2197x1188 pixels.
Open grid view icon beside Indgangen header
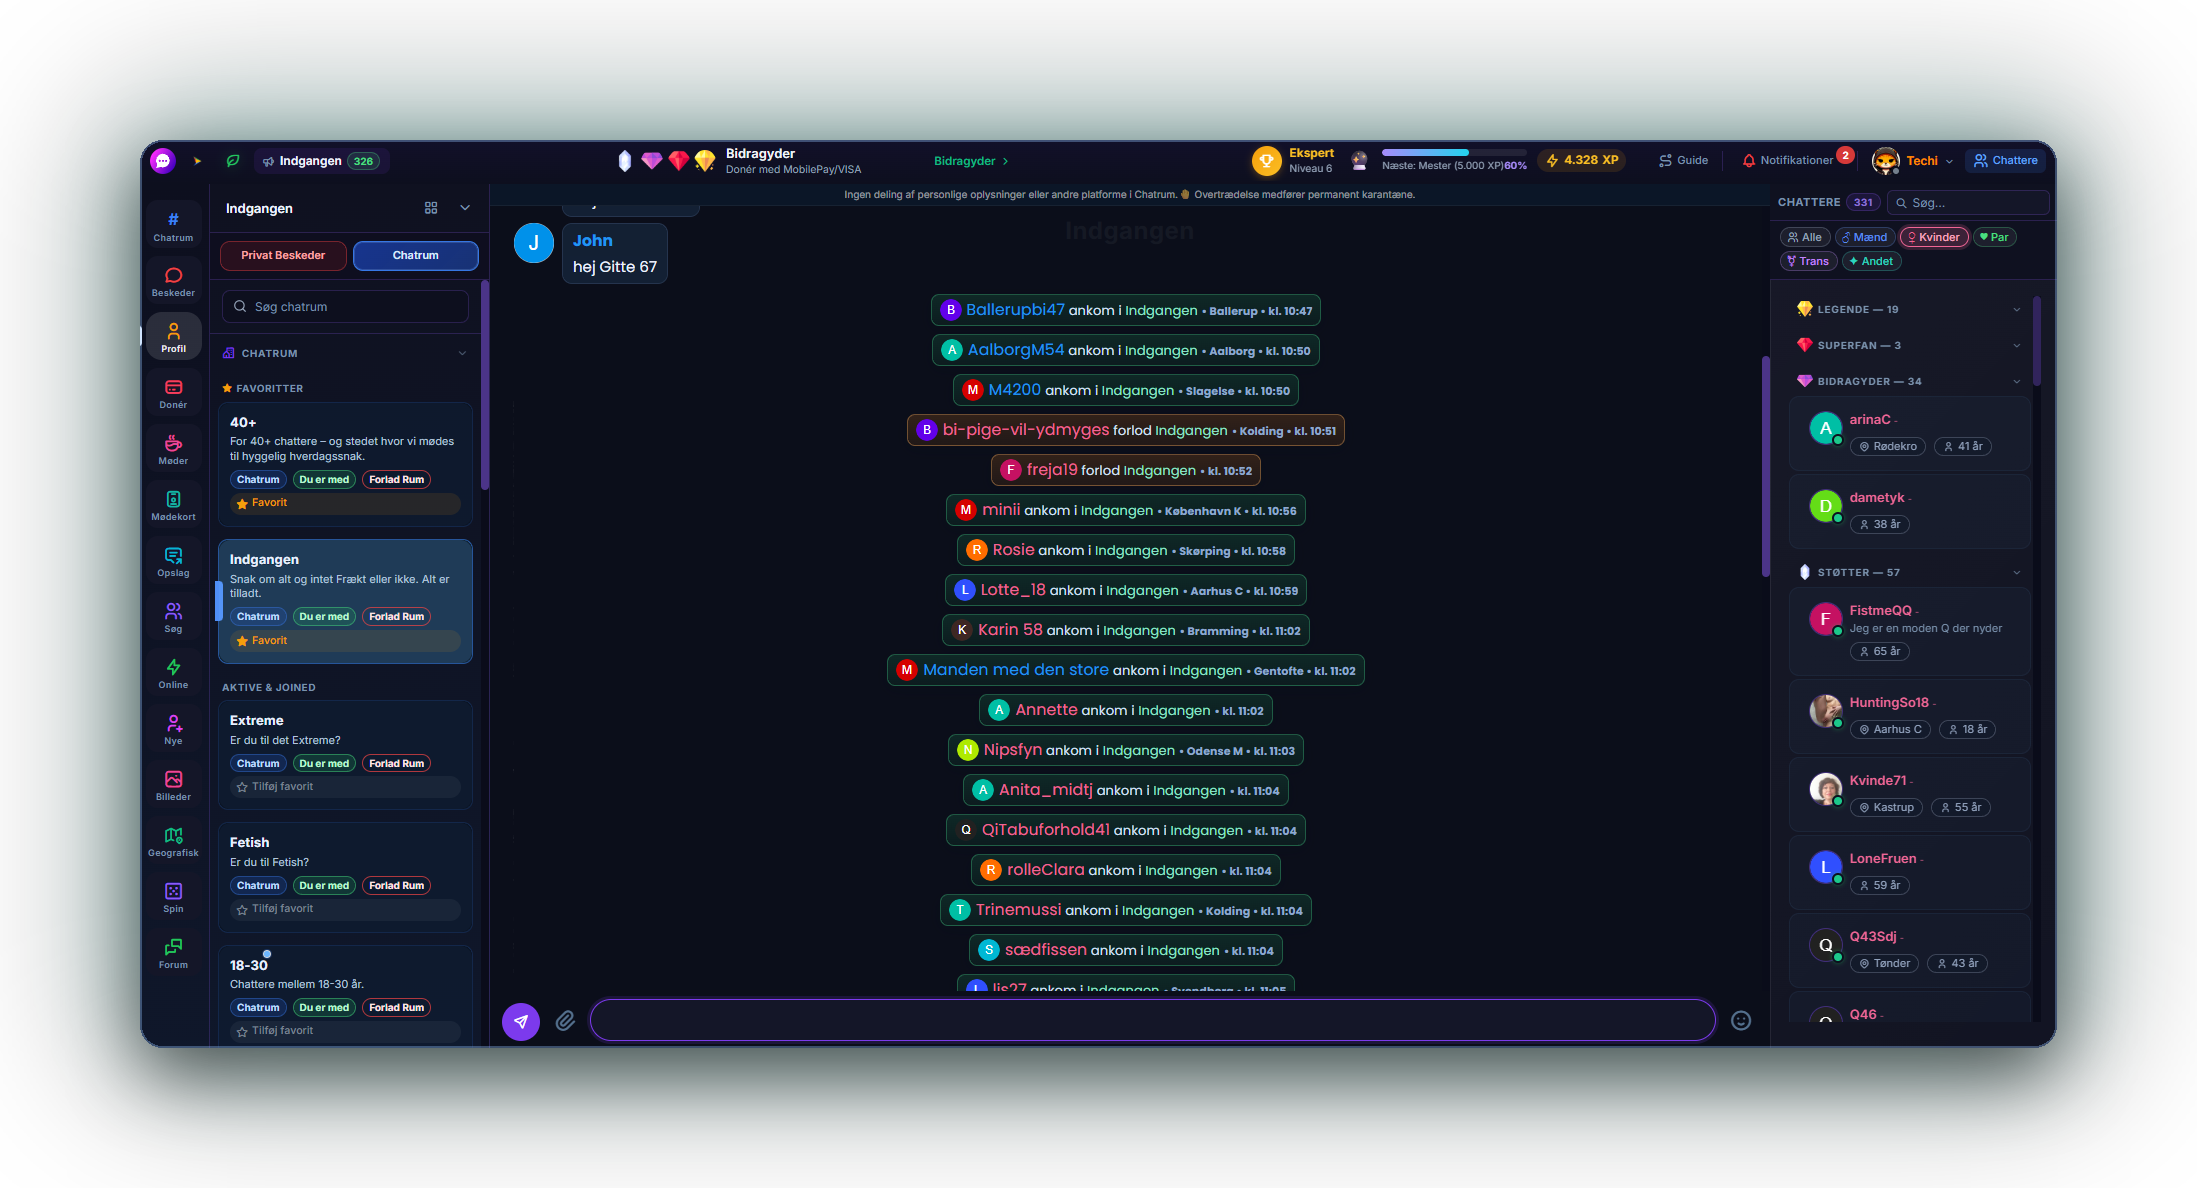(x=431, y=208)
